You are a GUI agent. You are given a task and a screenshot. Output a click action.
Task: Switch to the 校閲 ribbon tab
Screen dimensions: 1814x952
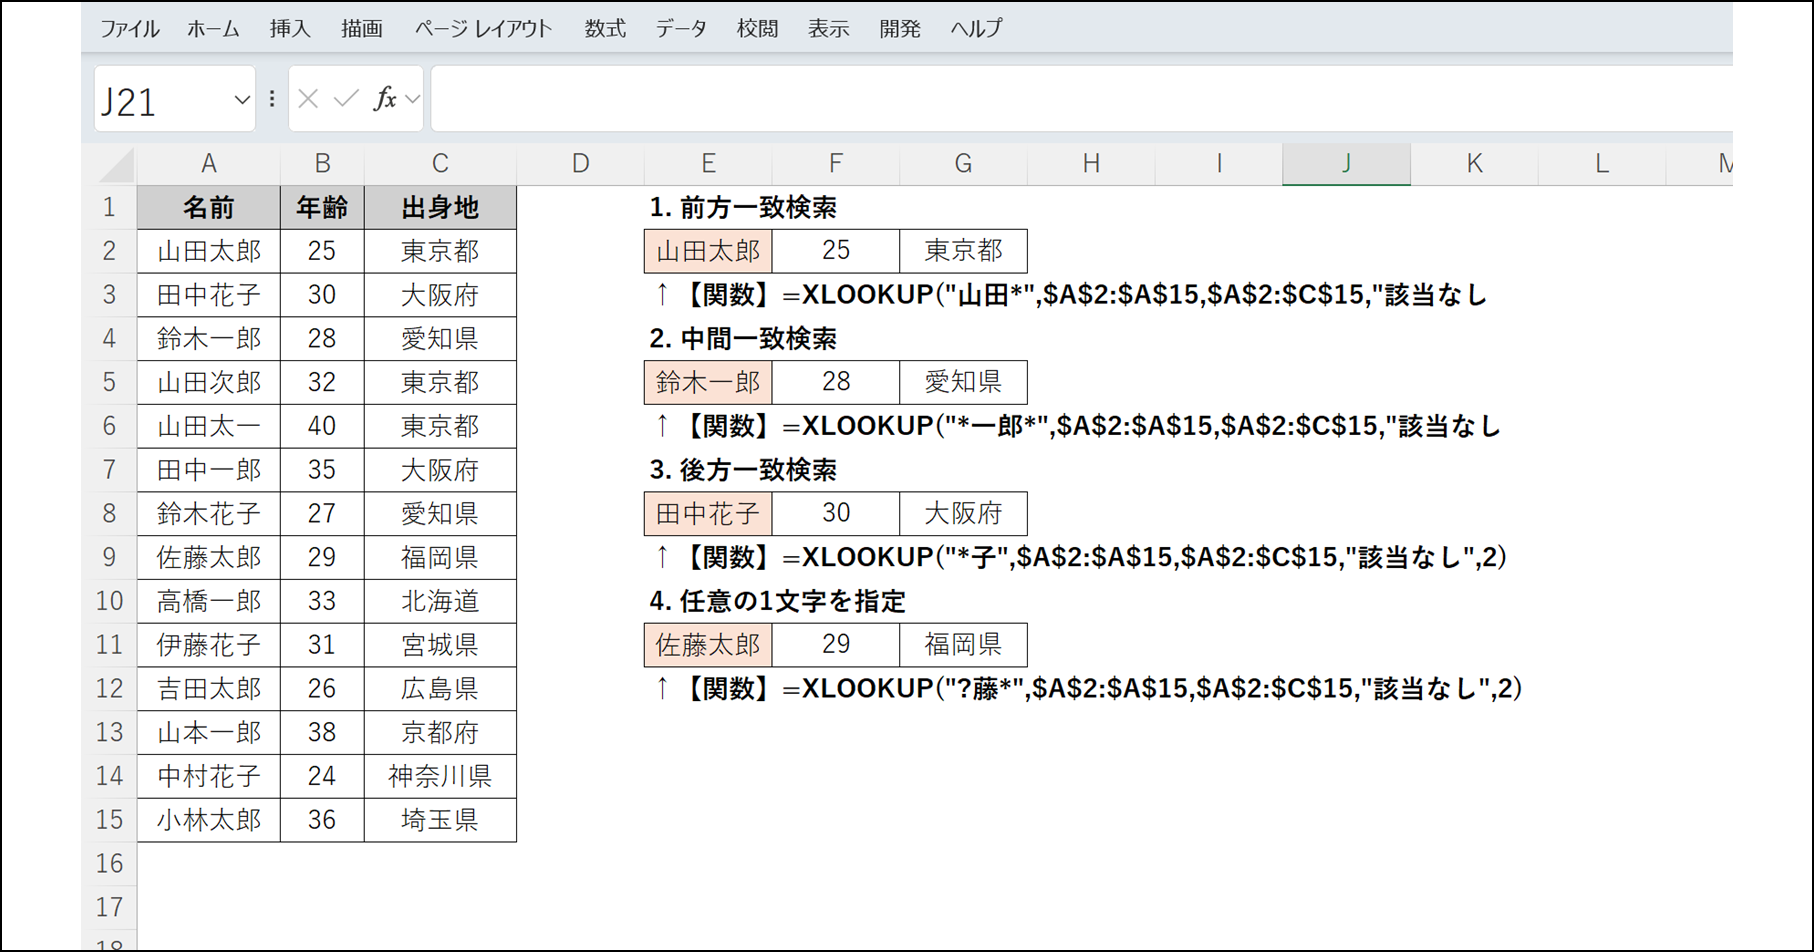(x=756, y=28)
